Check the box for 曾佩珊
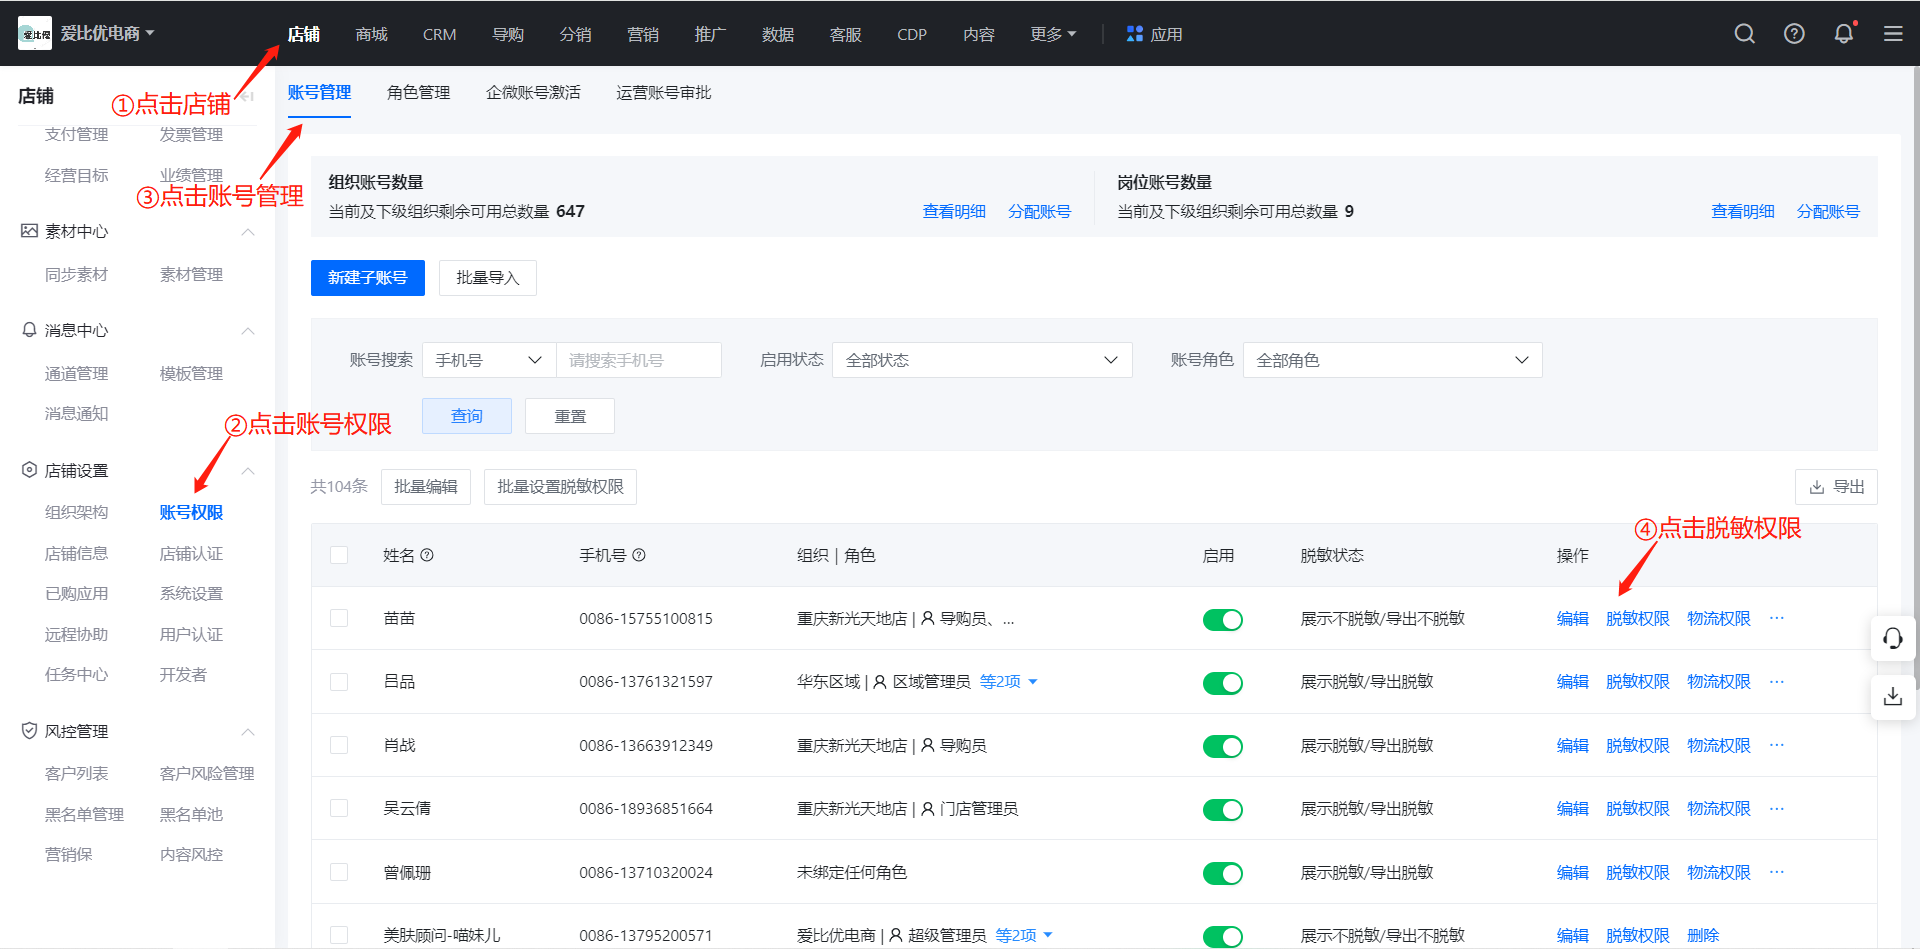1920x949 pixels. click(339, 872)
